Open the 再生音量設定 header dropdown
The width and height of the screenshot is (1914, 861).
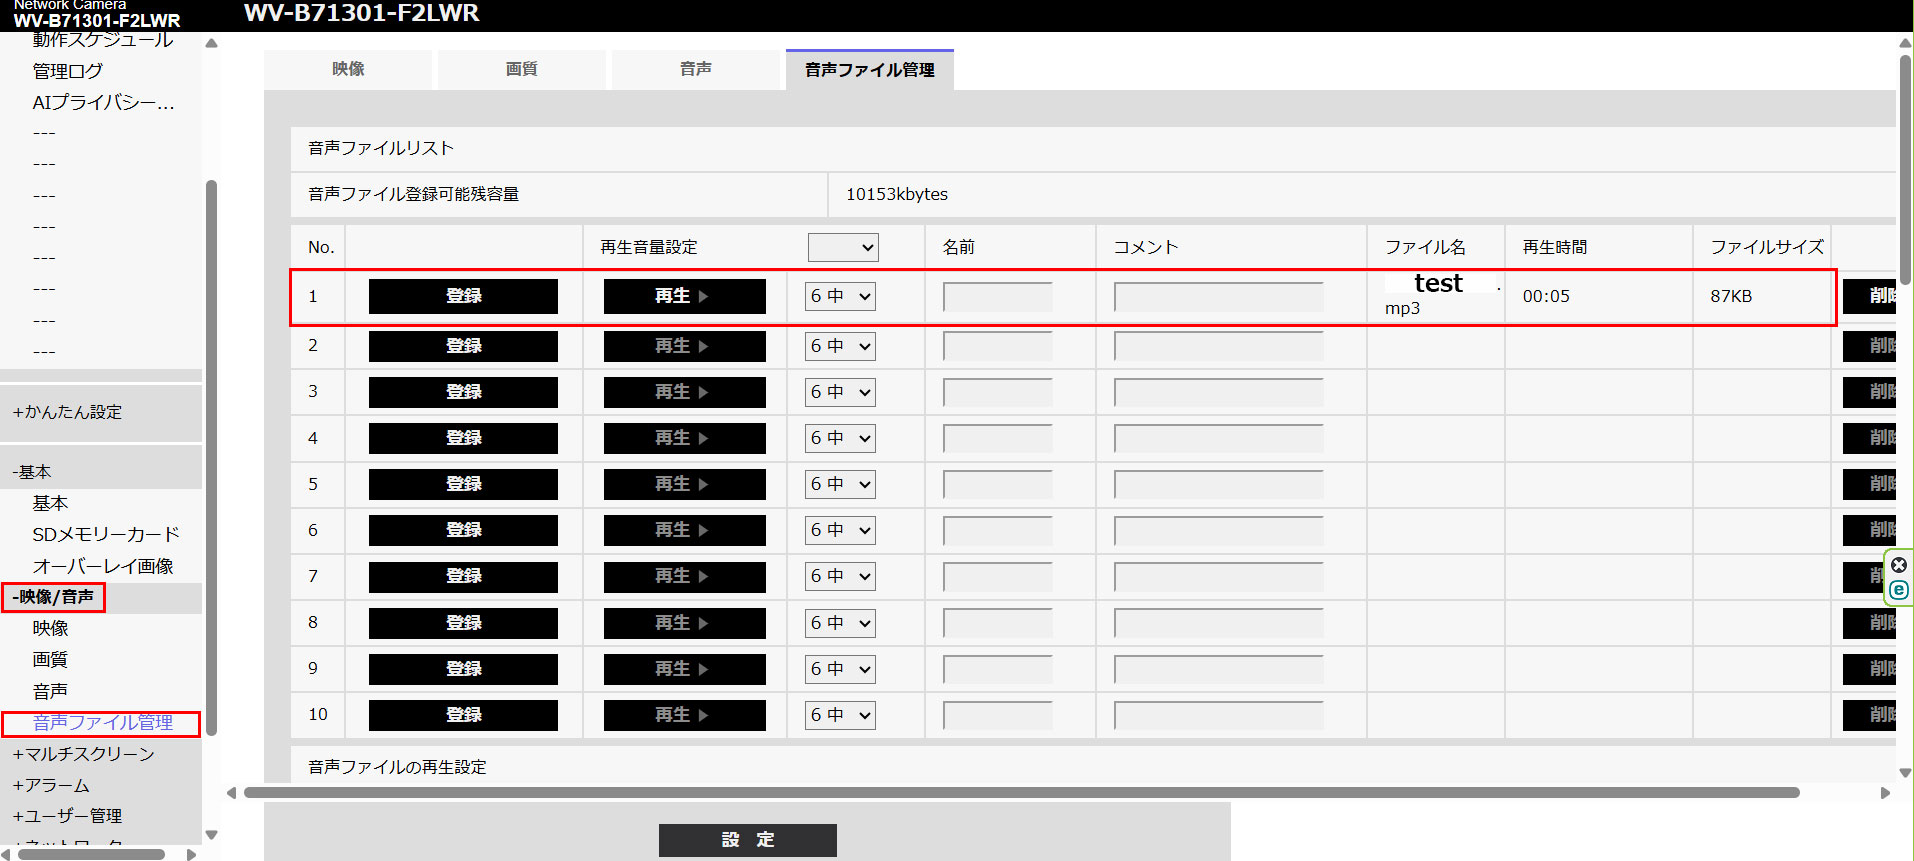tap(842, 247)
